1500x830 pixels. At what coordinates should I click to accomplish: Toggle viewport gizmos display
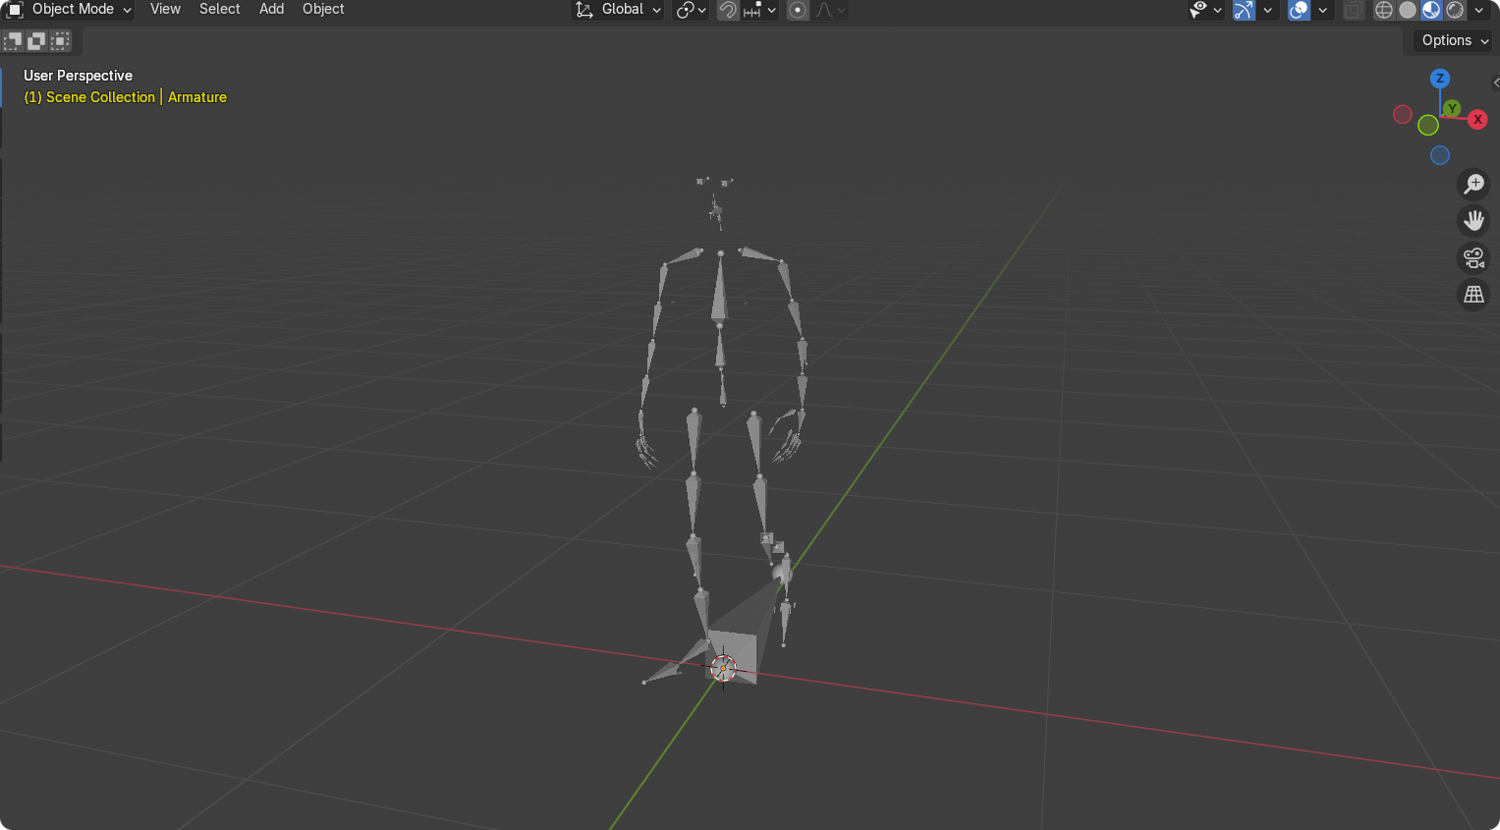point(1243,10)
